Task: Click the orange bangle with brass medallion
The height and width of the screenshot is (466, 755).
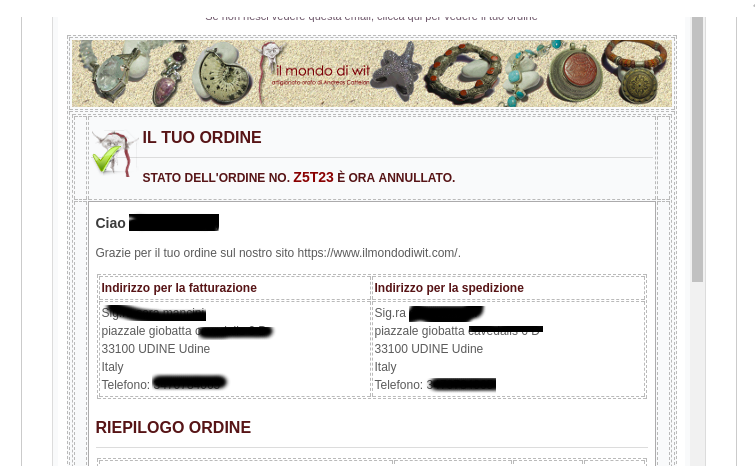Action: coord(637,72)
